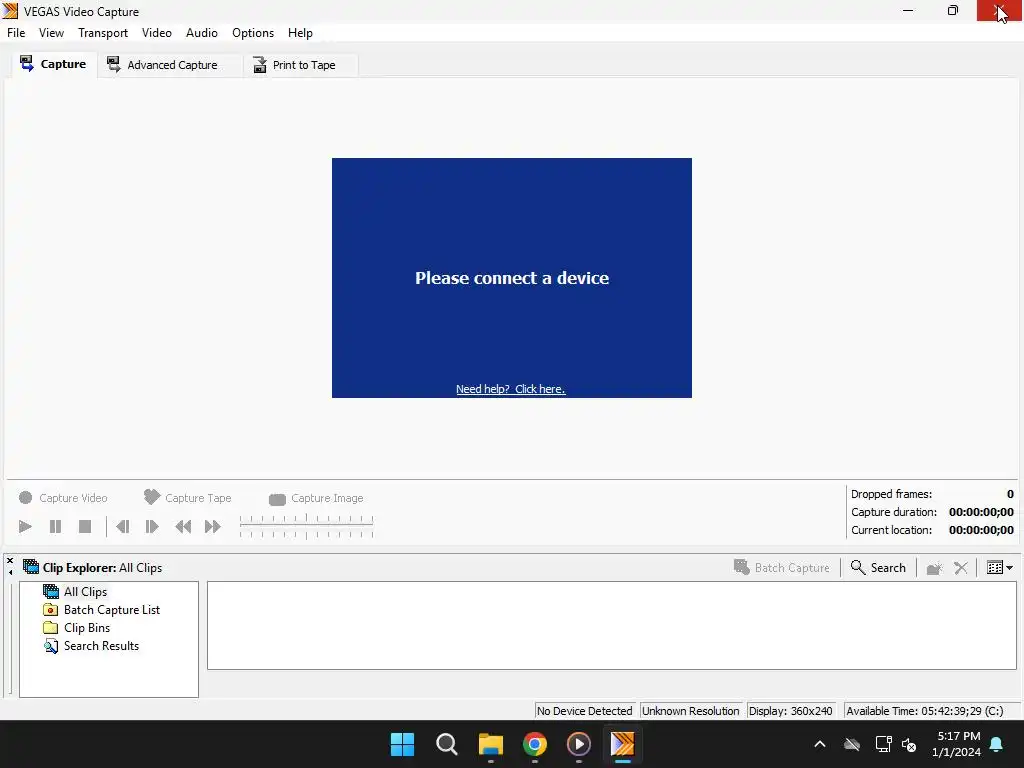Image resolution: width=1024 pixels, height=768 pixels.
Task: Click the shuttle speed slider
Action: pyautogui.click(x=306, y=526)
